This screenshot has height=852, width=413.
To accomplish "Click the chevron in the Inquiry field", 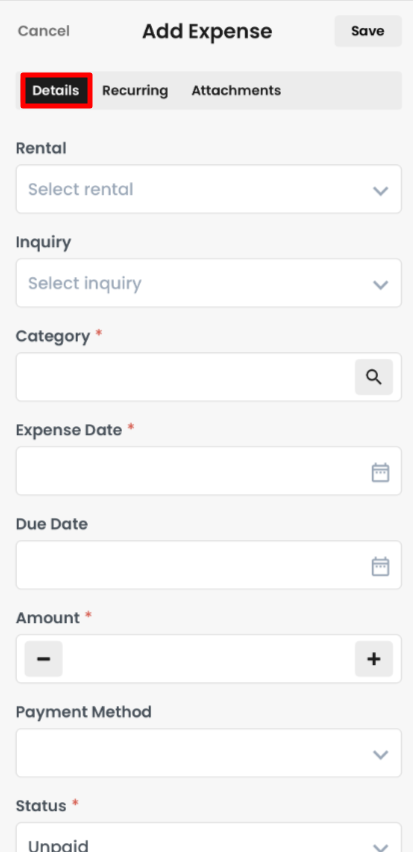I will (x=380, y=284).
